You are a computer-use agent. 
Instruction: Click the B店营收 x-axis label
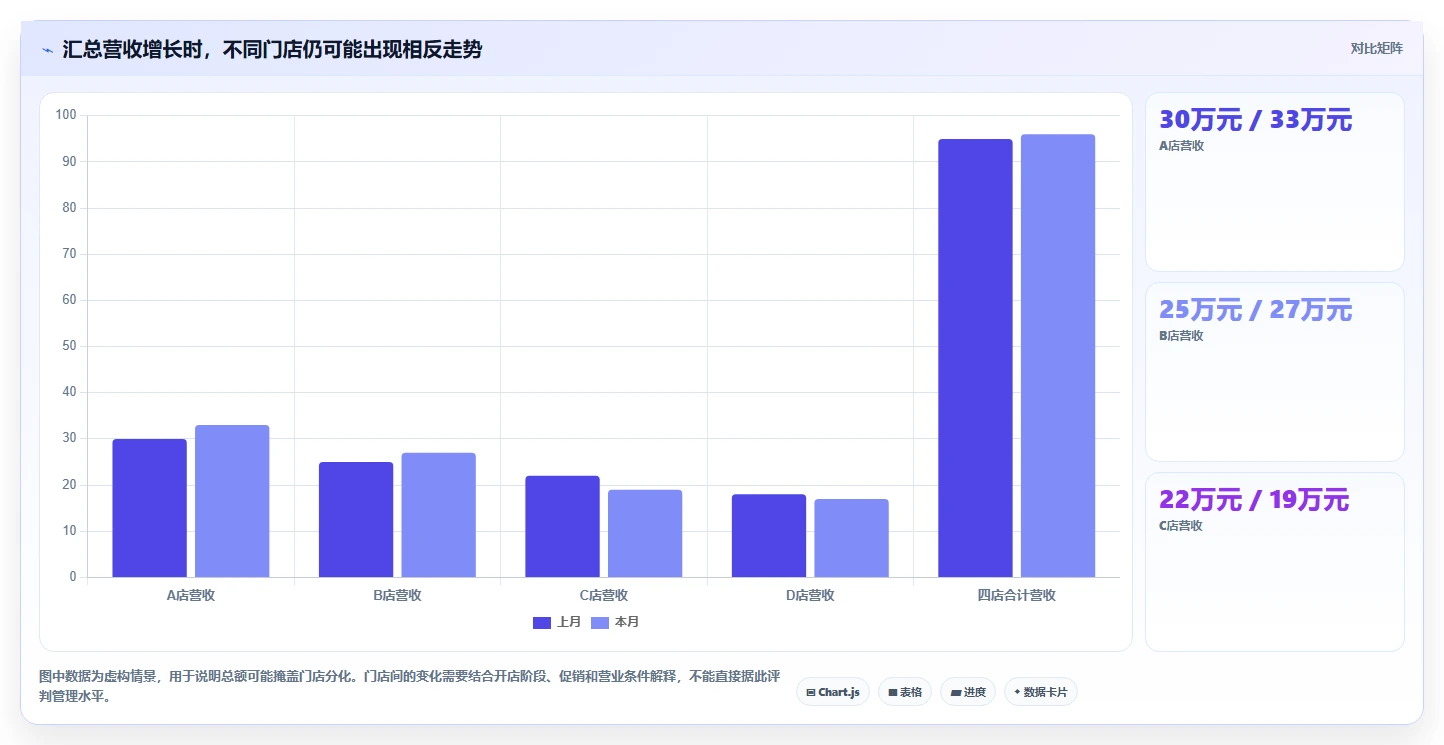pos(397,595)
